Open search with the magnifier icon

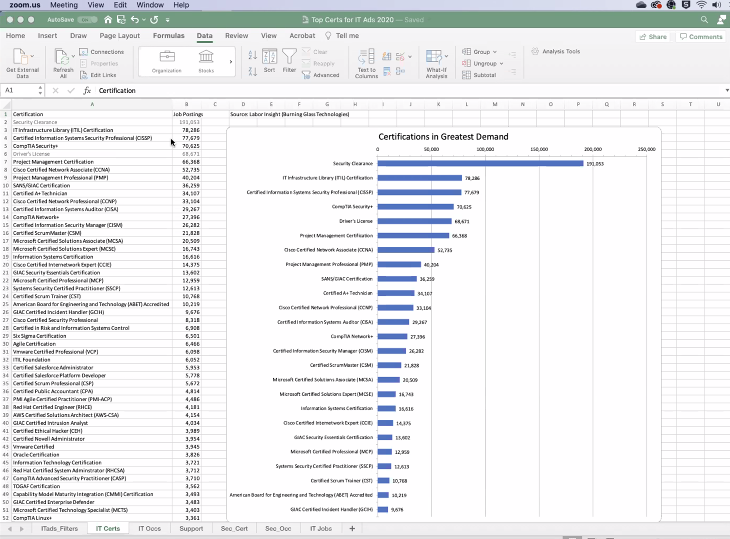[x=704, y=20]
